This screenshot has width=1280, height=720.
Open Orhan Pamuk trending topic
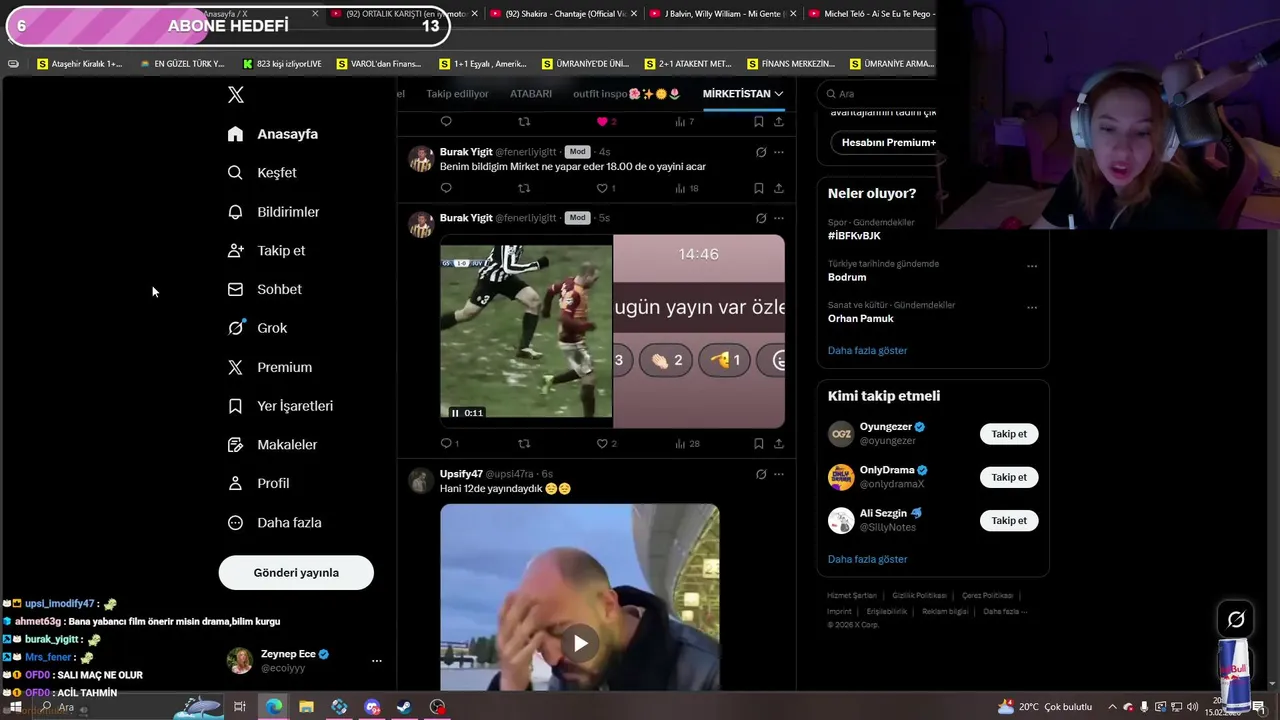pyautogui.click(x=861, y=319)
